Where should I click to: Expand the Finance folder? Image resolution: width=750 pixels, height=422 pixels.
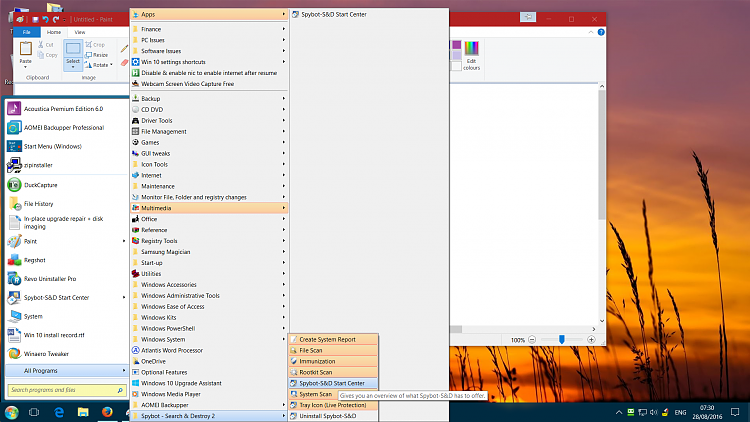[209, 29]
